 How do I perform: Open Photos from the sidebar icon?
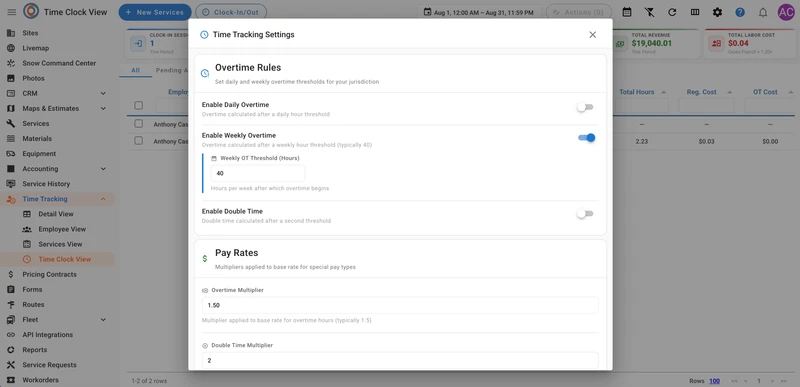coord(11,79)
